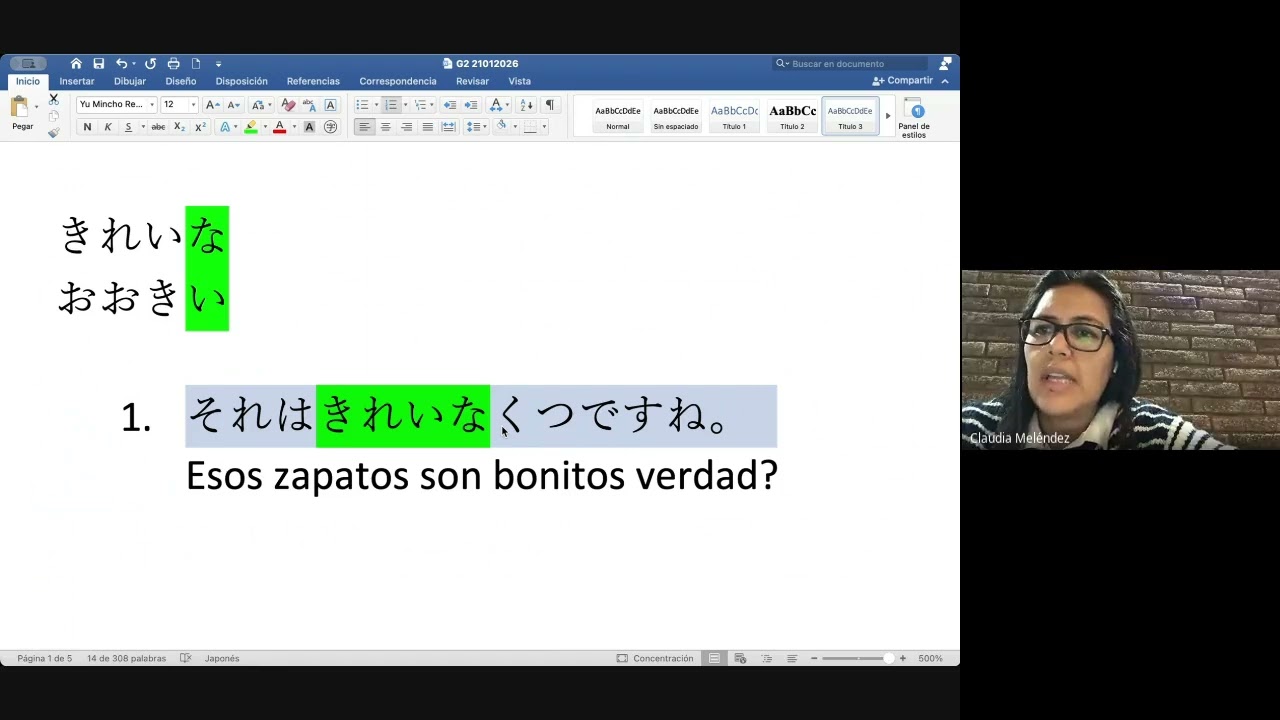Switch to print layout view icon
Image resolution: width=1280 pixels, height=720 pixels.
(714, 658)
